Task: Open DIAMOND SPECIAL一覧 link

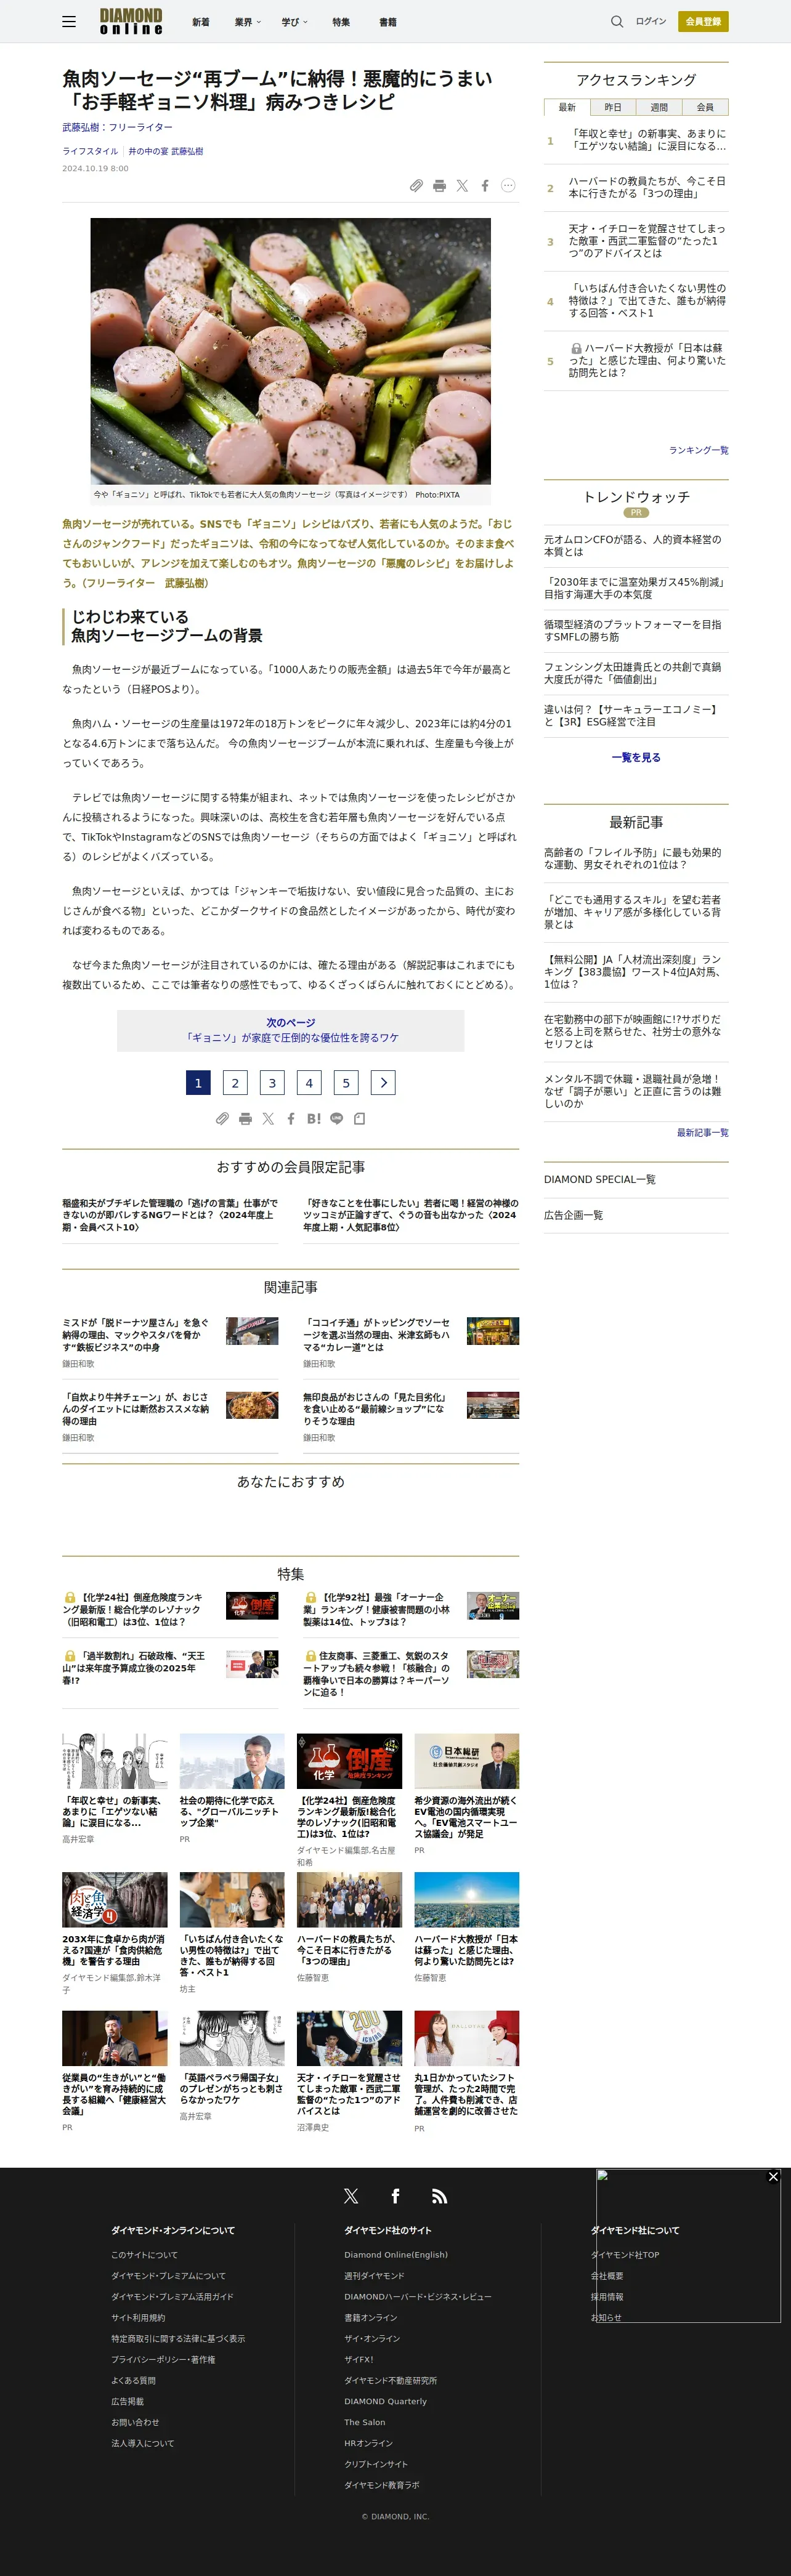Action: (600, 1179)
